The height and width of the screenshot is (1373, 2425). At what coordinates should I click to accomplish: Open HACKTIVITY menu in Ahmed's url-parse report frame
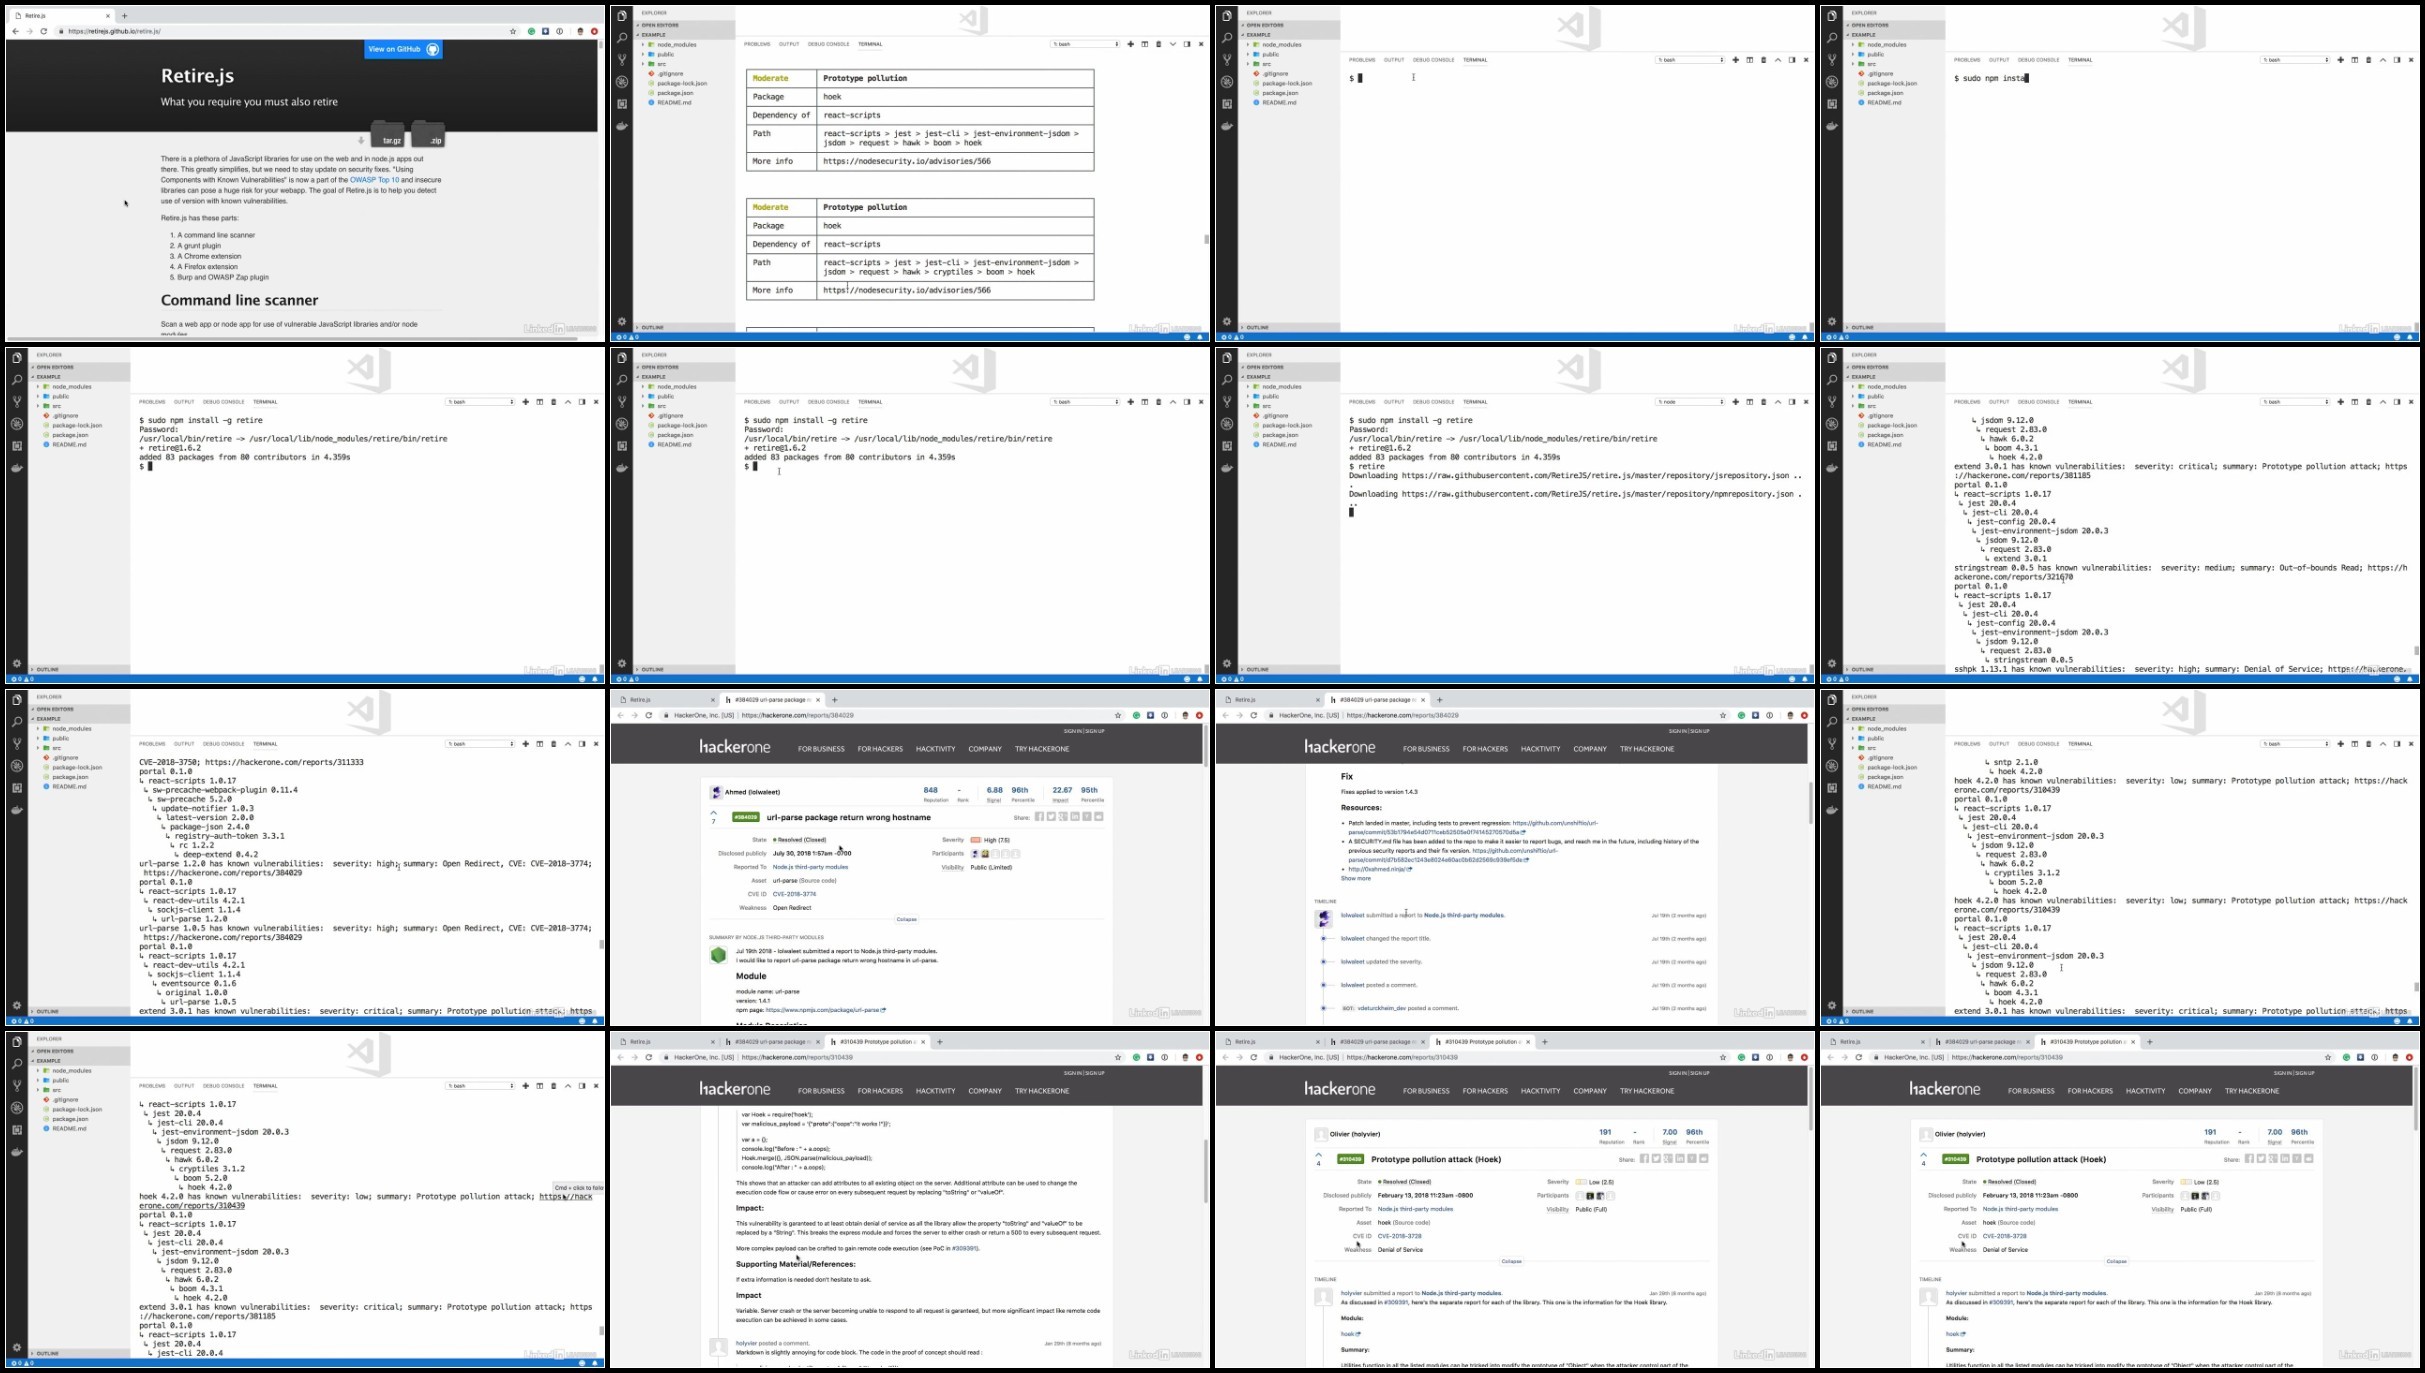(x=936, y=749)
